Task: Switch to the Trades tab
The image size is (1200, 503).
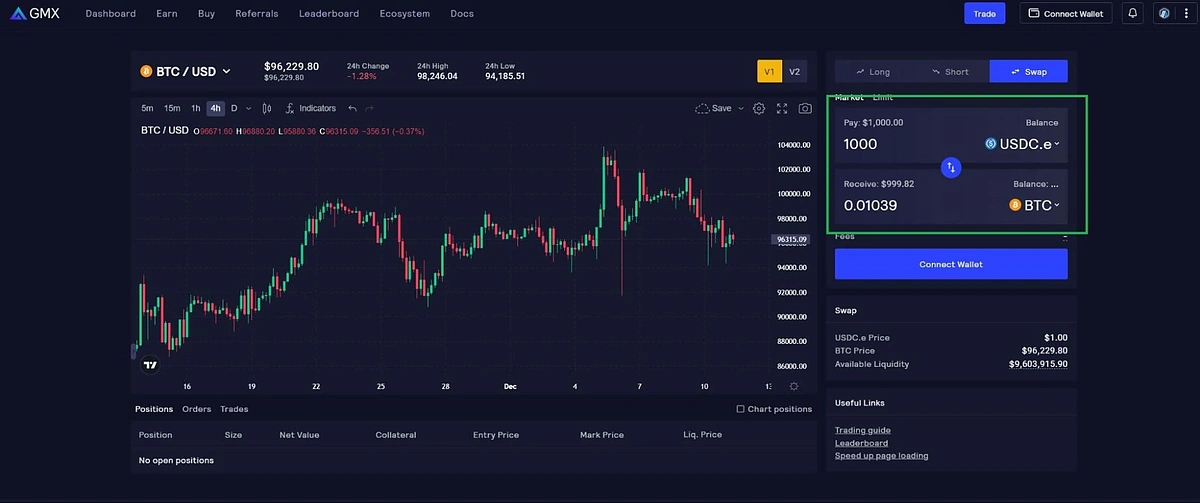Action: click(234, 409)
